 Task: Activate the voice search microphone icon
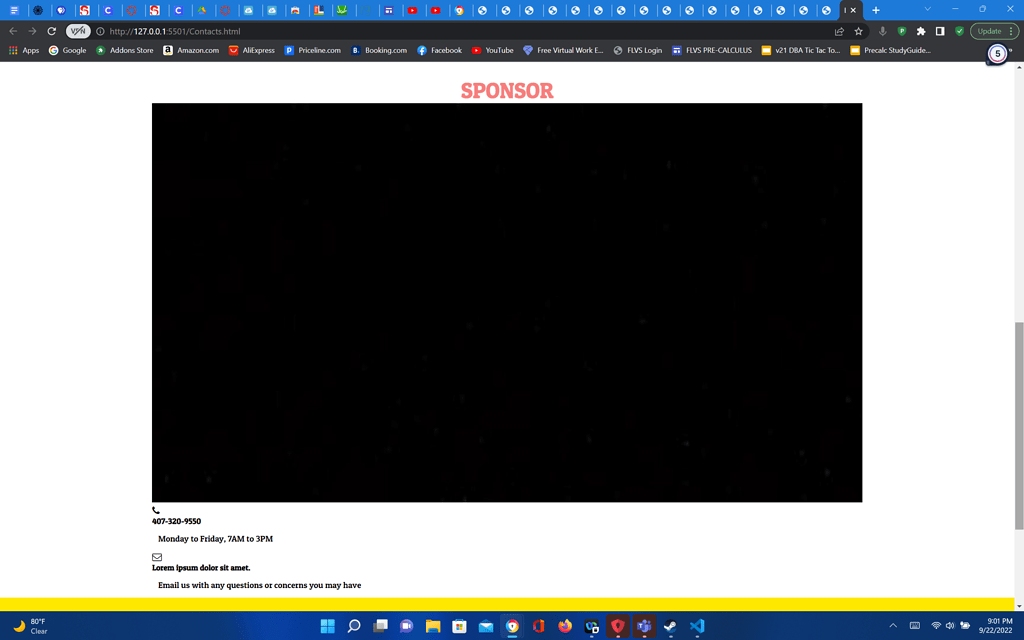click(883, 31)
